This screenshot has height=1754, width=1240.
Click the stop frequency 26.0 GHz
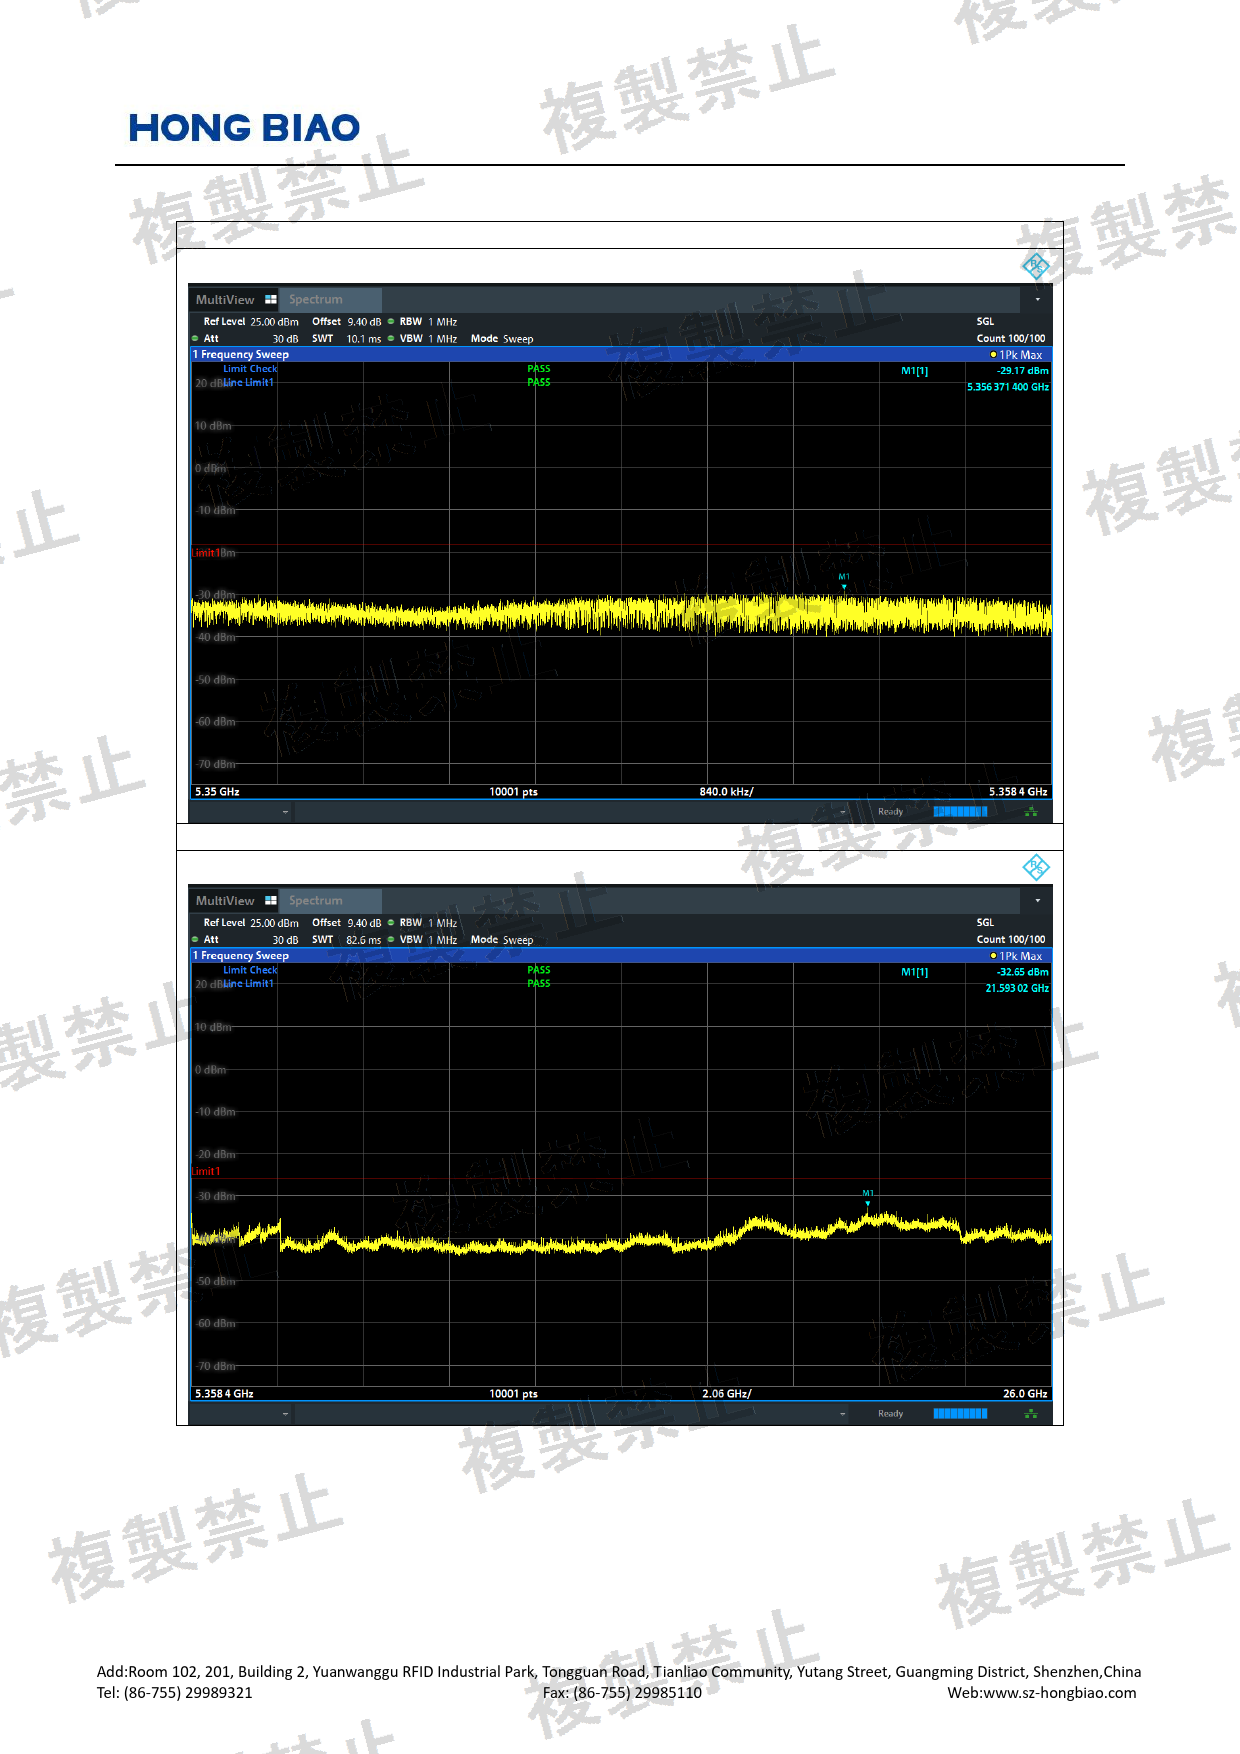pyautogui.click(x=1025, y=1394)
